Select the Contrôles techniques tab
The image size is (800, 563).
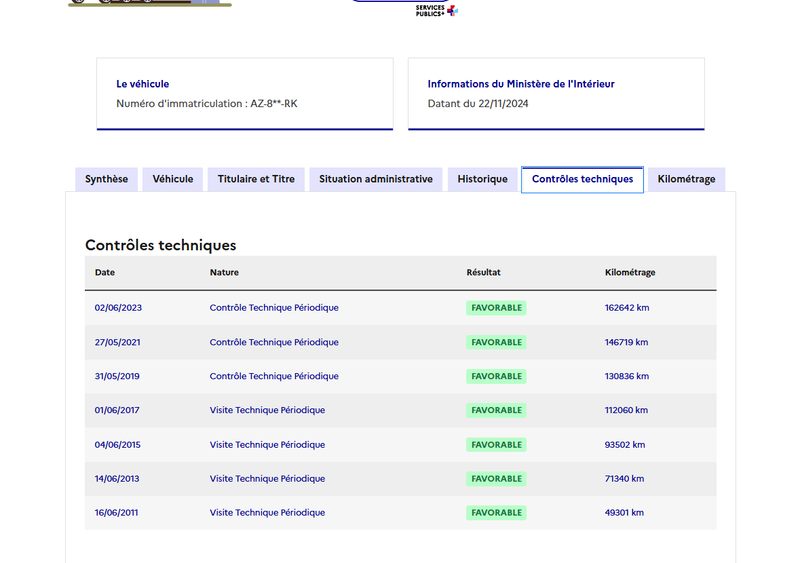tap(582, 179)
